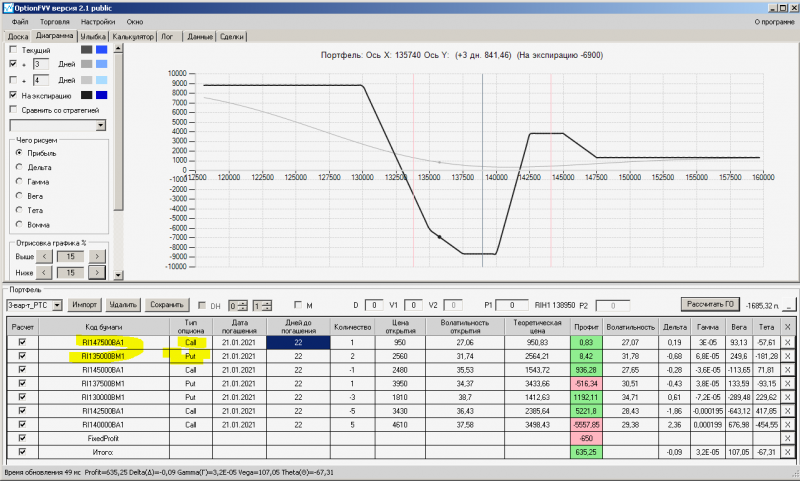Select the Тета radio button

pyautogui.click(x=19, y=210)
